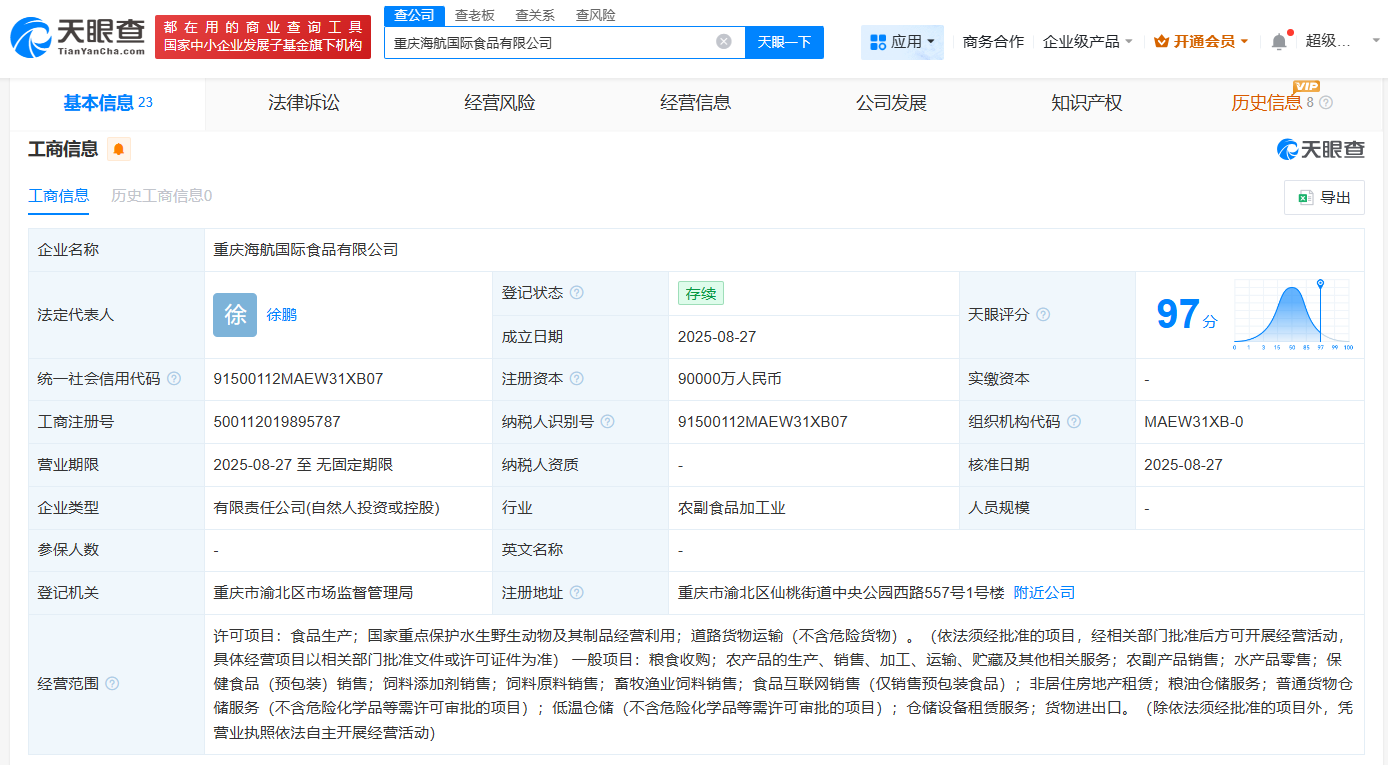This screenshot has width=1388, height=765.
Task: Clear the search box with the X icon
Action: 723,42
